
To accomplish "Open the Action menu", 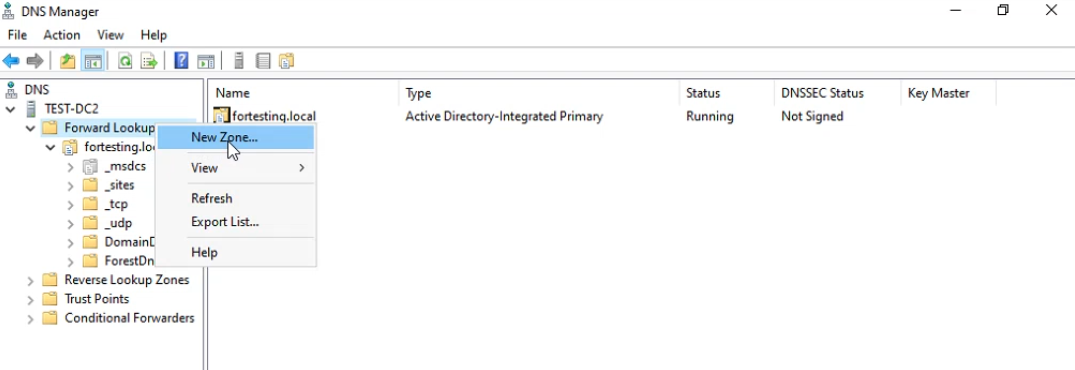I will tap(62, 35).
